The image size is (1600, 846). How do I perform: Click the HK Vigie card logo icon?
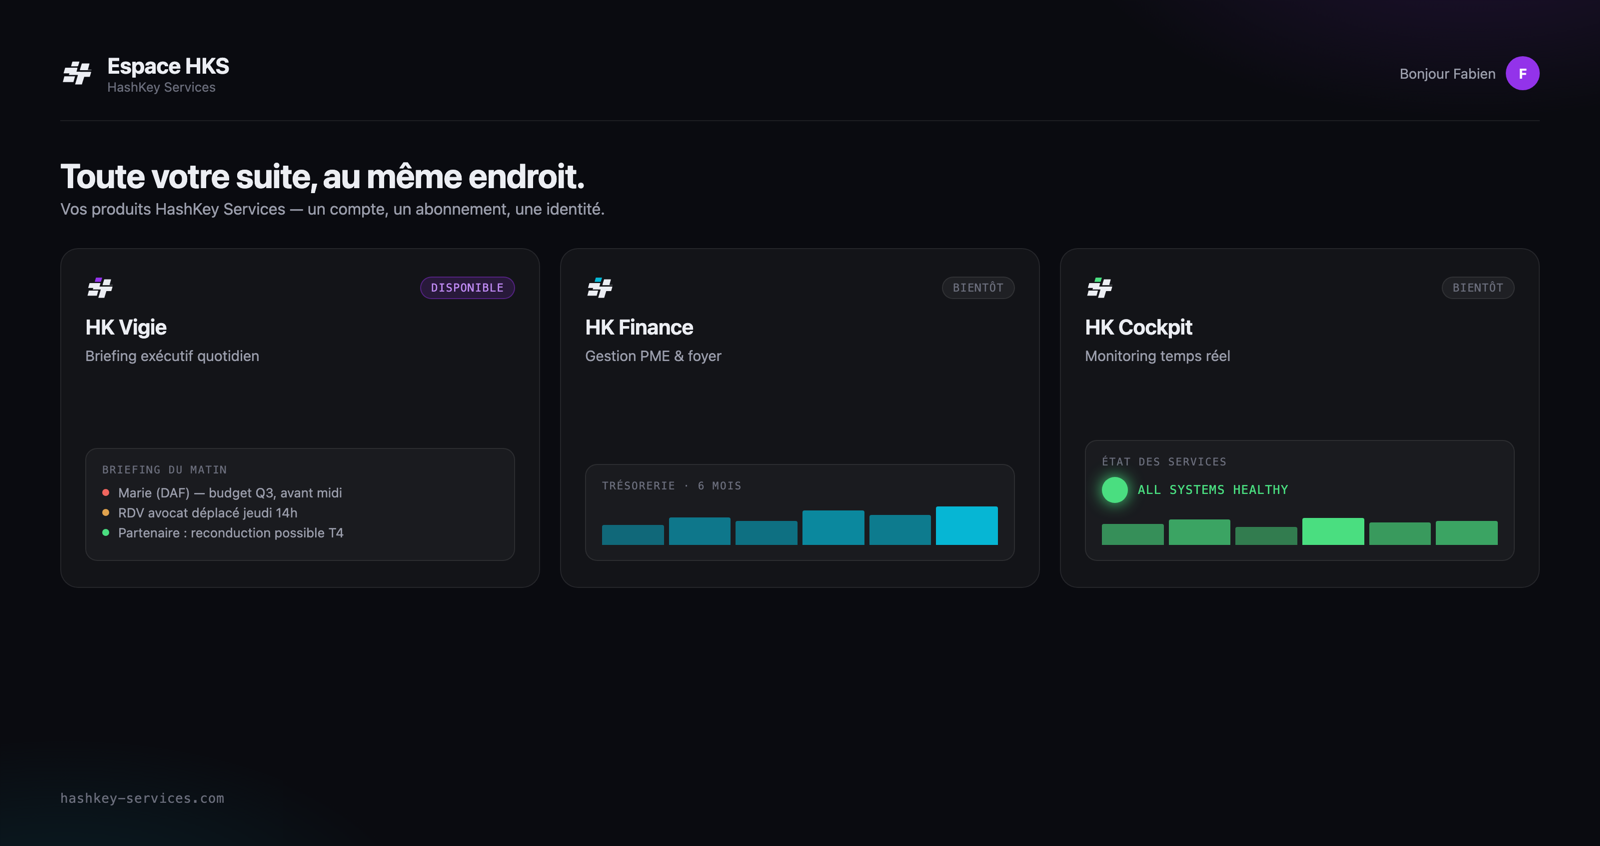(100, 288)
